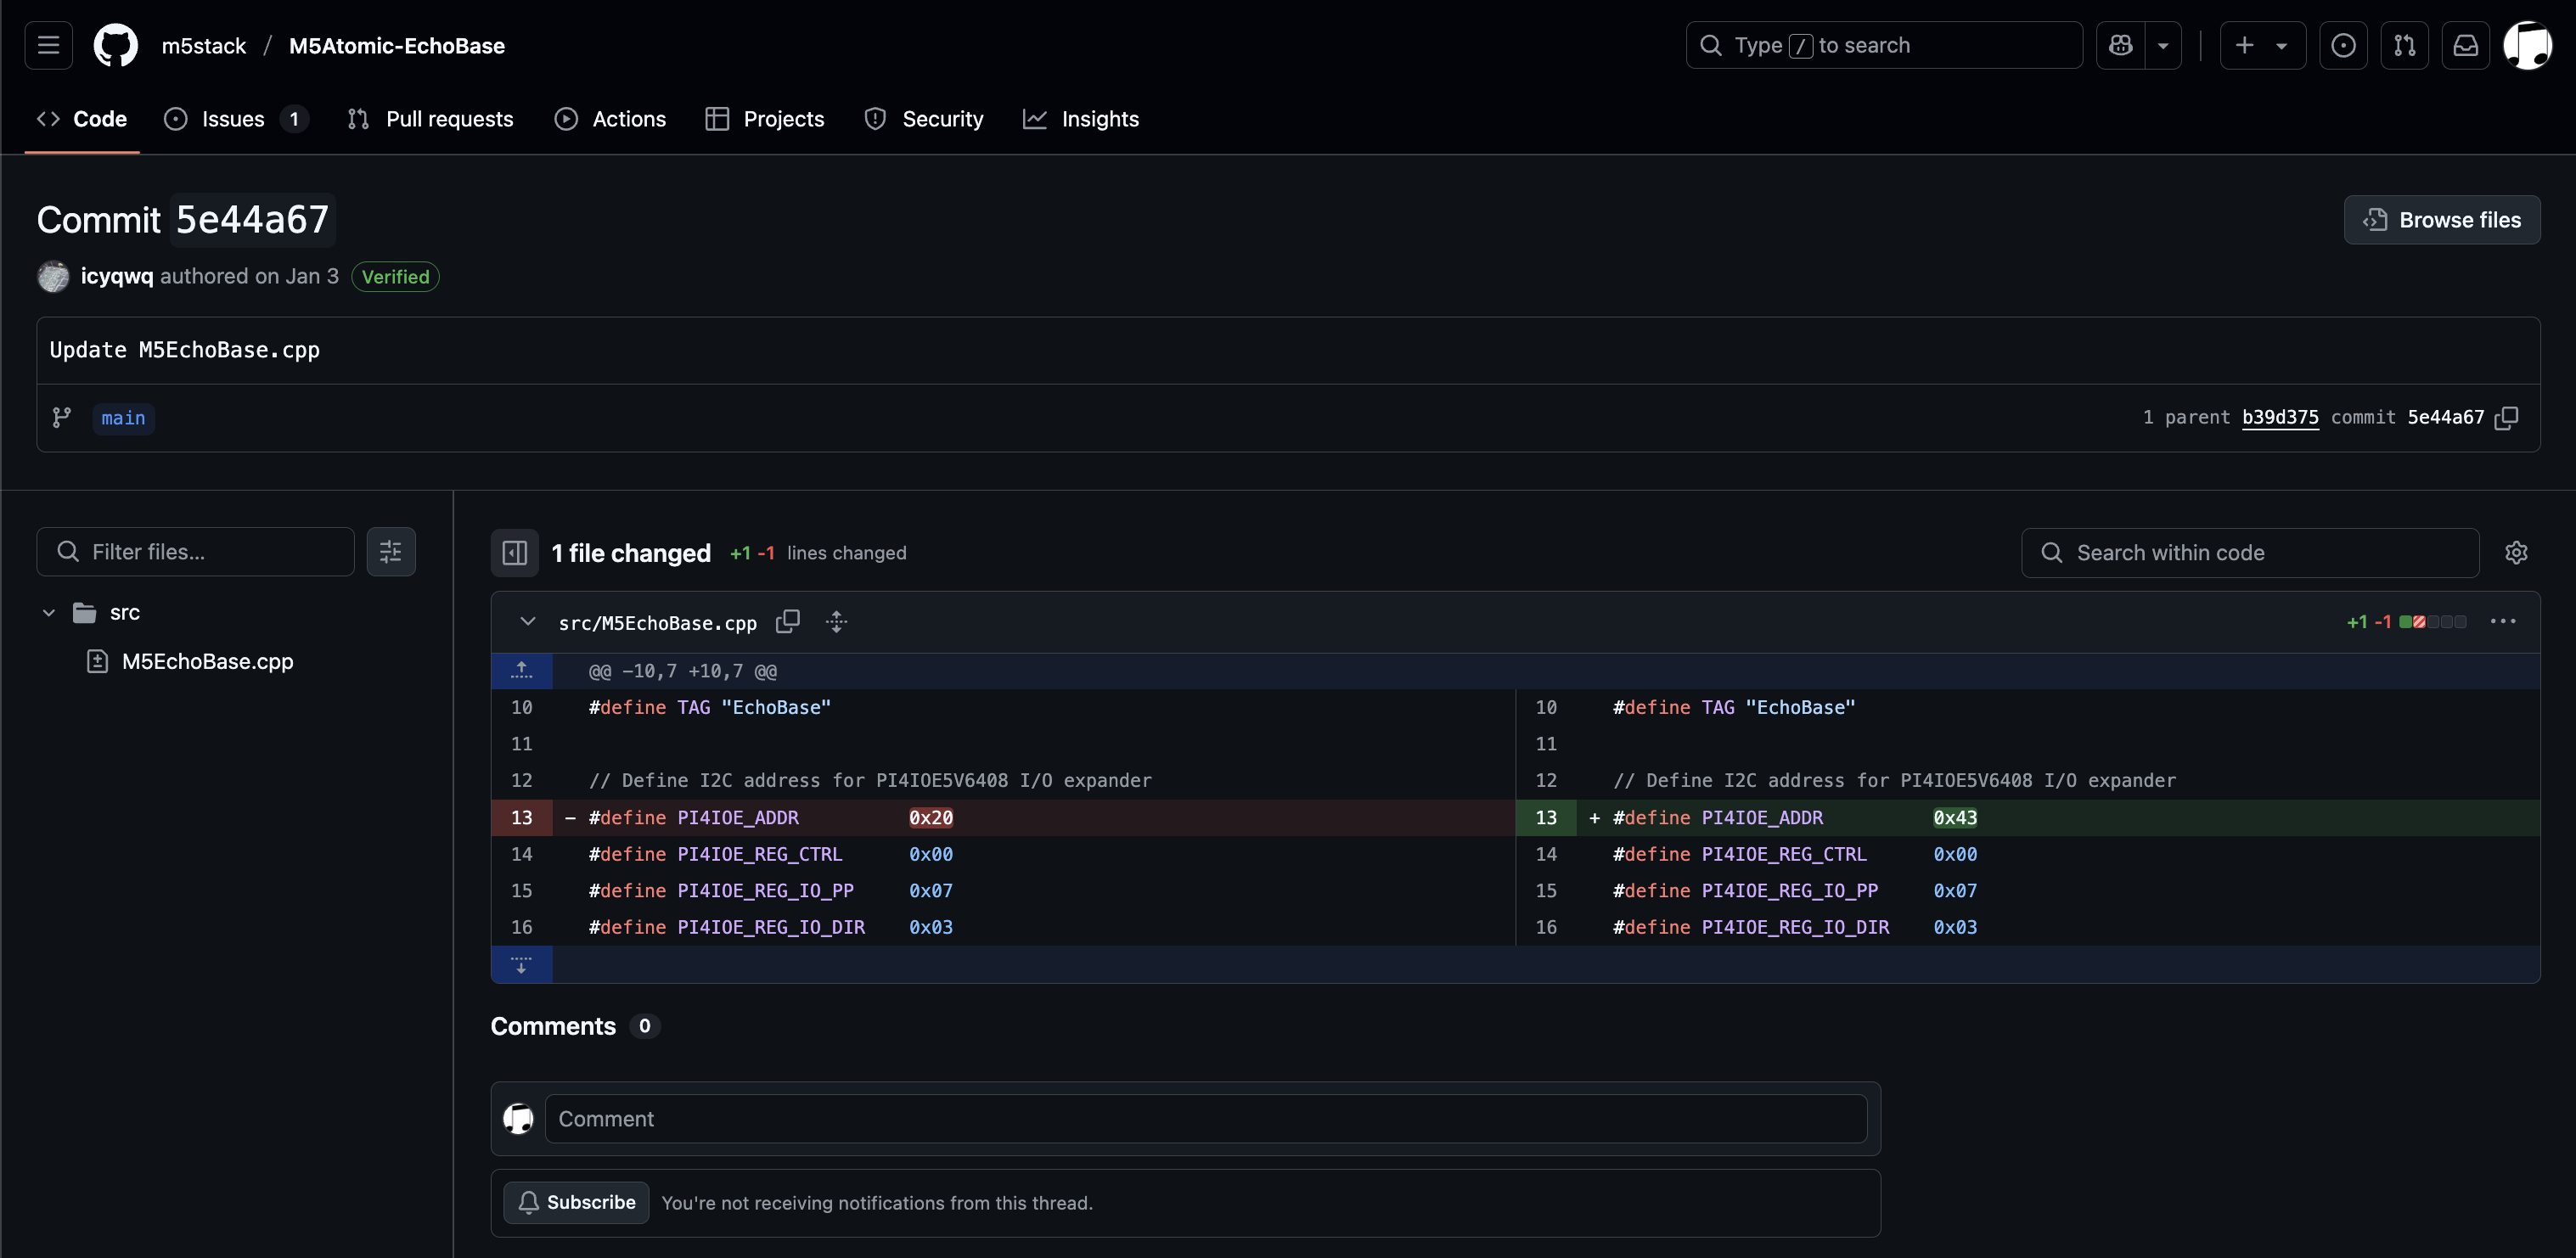Click the GitHub logo home icon
2576x1258 pixels.
115,45
